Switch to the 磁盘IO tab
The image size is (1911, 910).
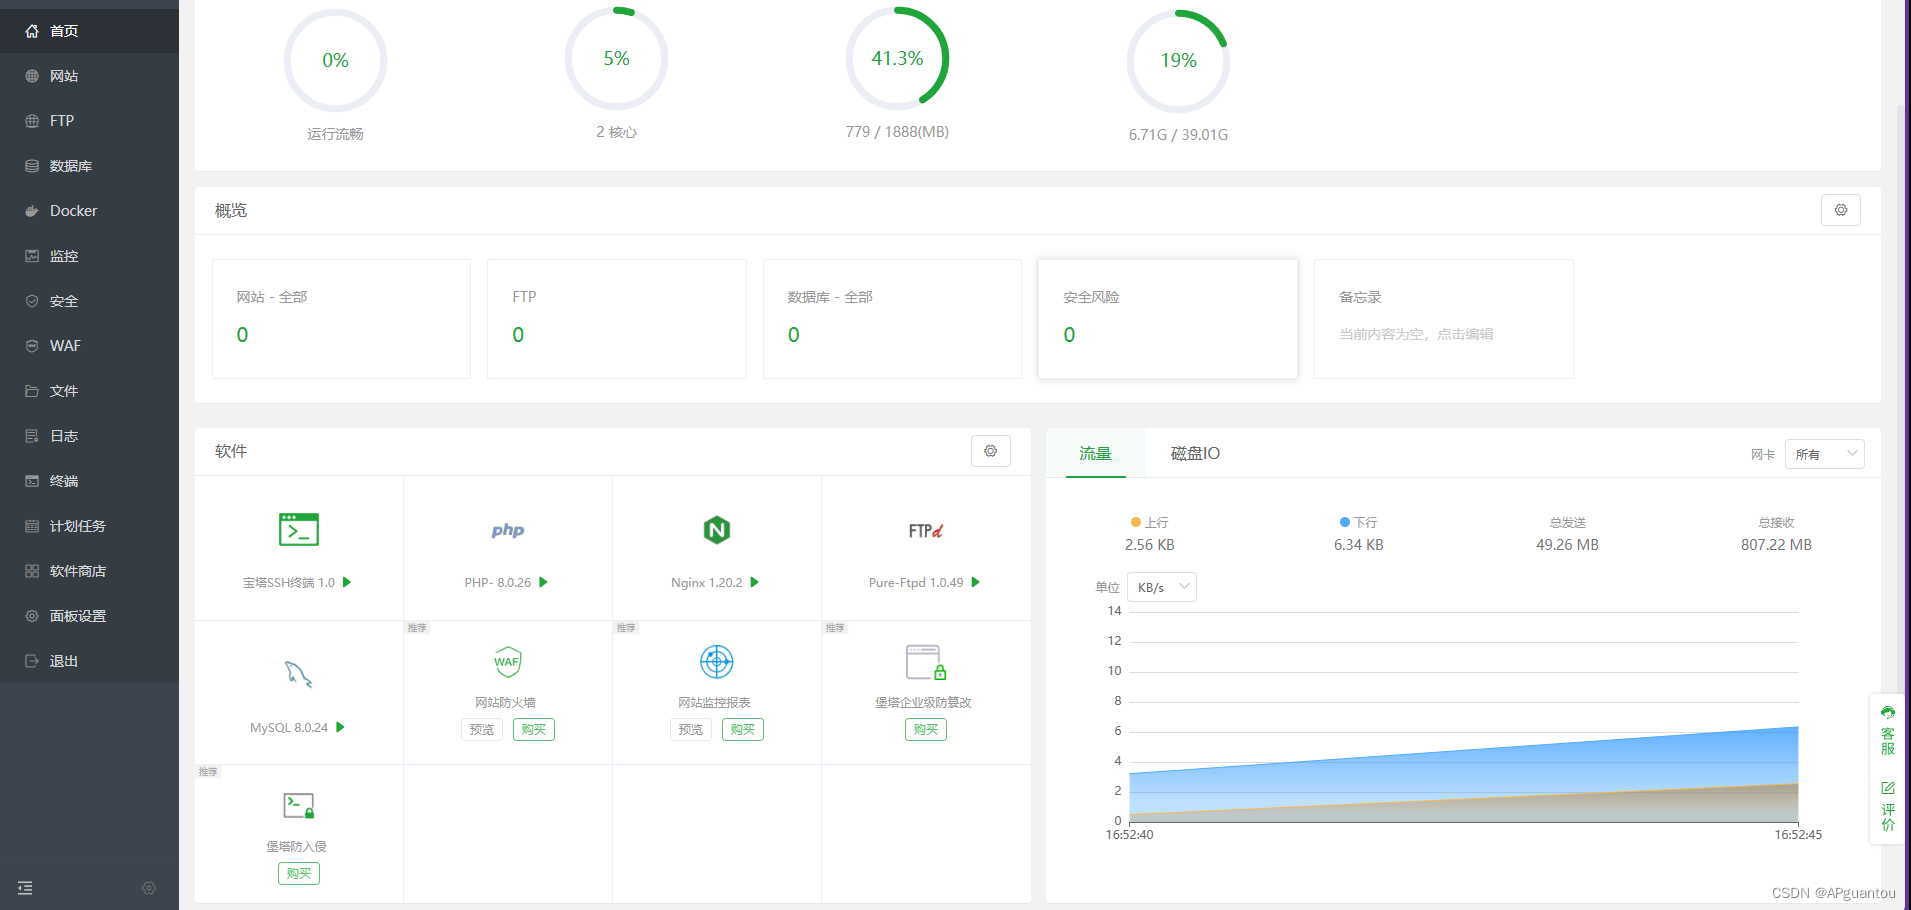[1195, 454]
